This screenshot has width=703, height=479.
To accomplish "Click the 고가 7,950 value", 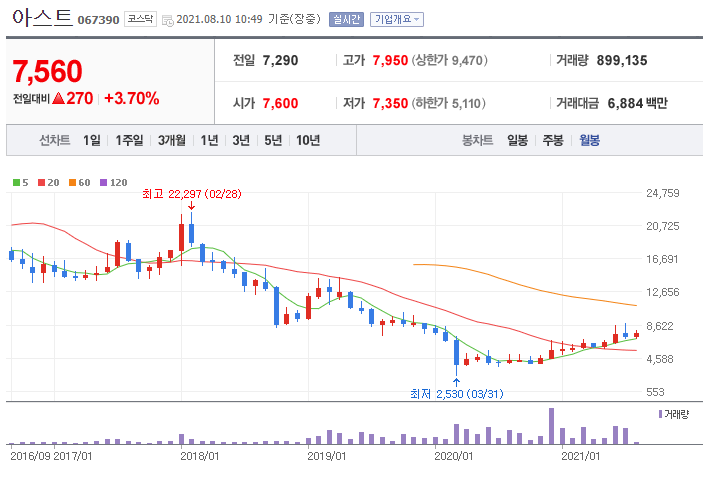I will 390,60.
